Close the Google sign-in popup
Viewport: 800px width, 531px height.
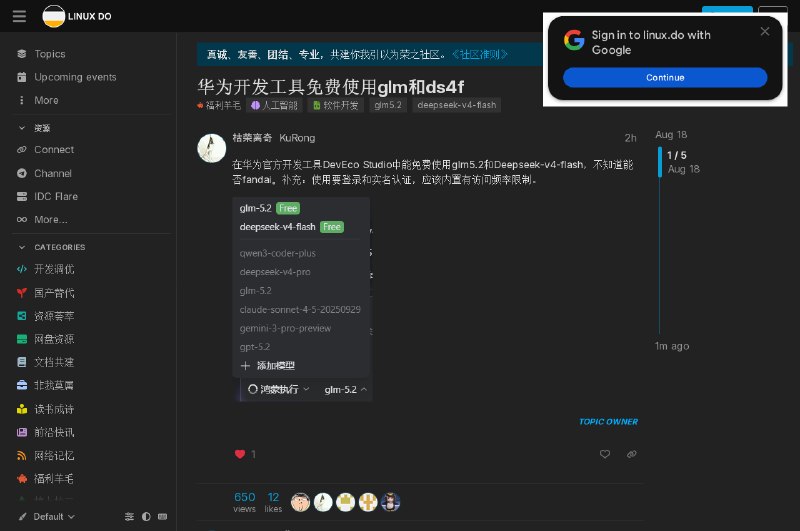[765, 32]
